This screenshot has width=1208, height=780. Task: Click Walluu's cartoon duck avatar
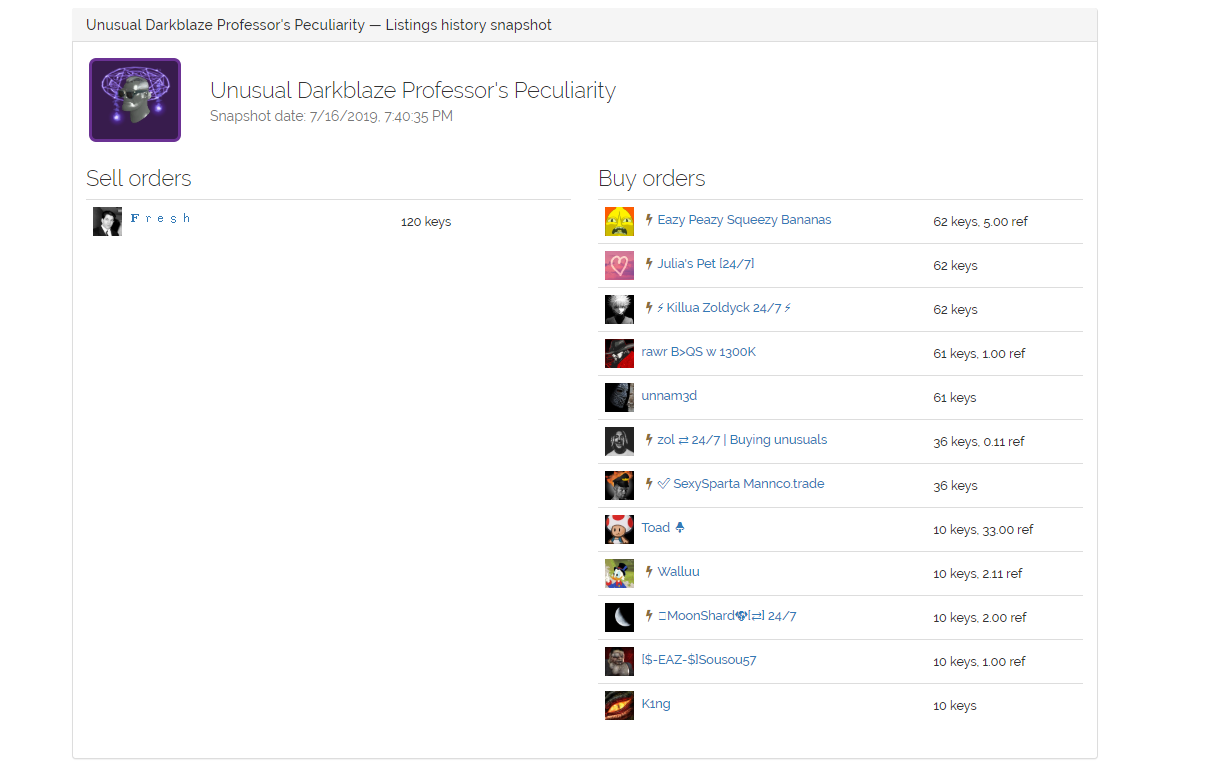click(619, 574)
